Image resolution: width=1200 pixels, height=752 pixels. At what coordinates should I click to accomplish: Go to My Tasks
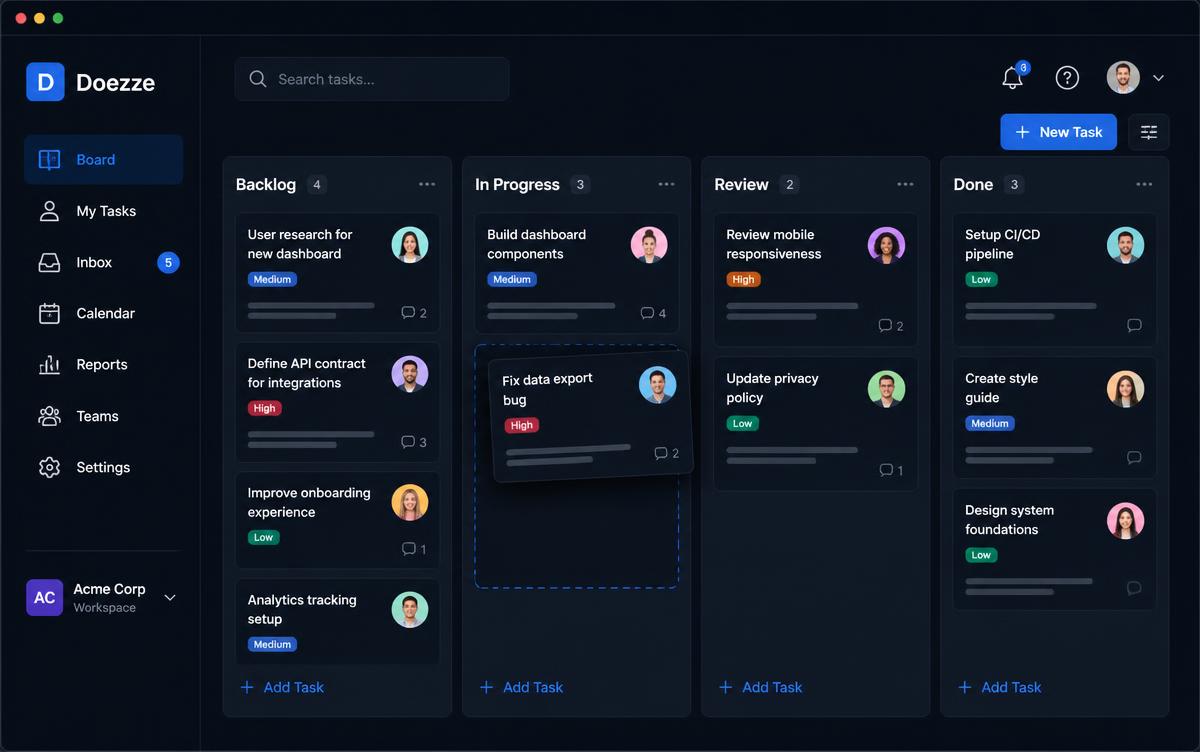tap(104, 211)
